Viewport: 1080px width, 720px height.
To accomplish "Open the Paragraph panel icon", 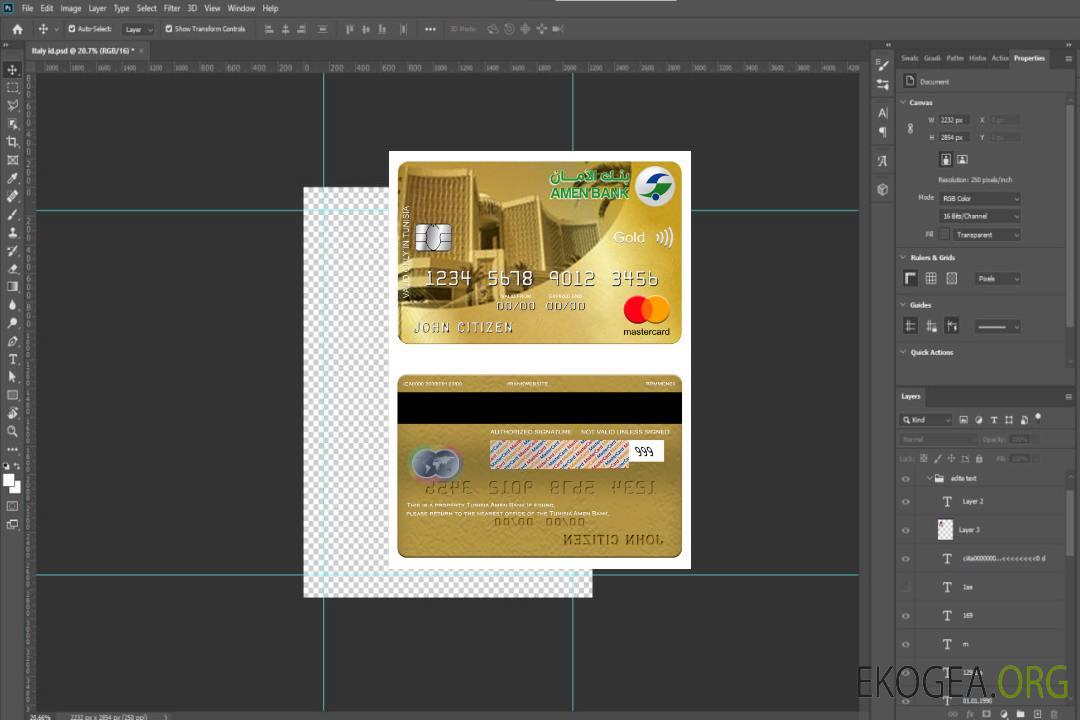I will click(x=883, y=132).
